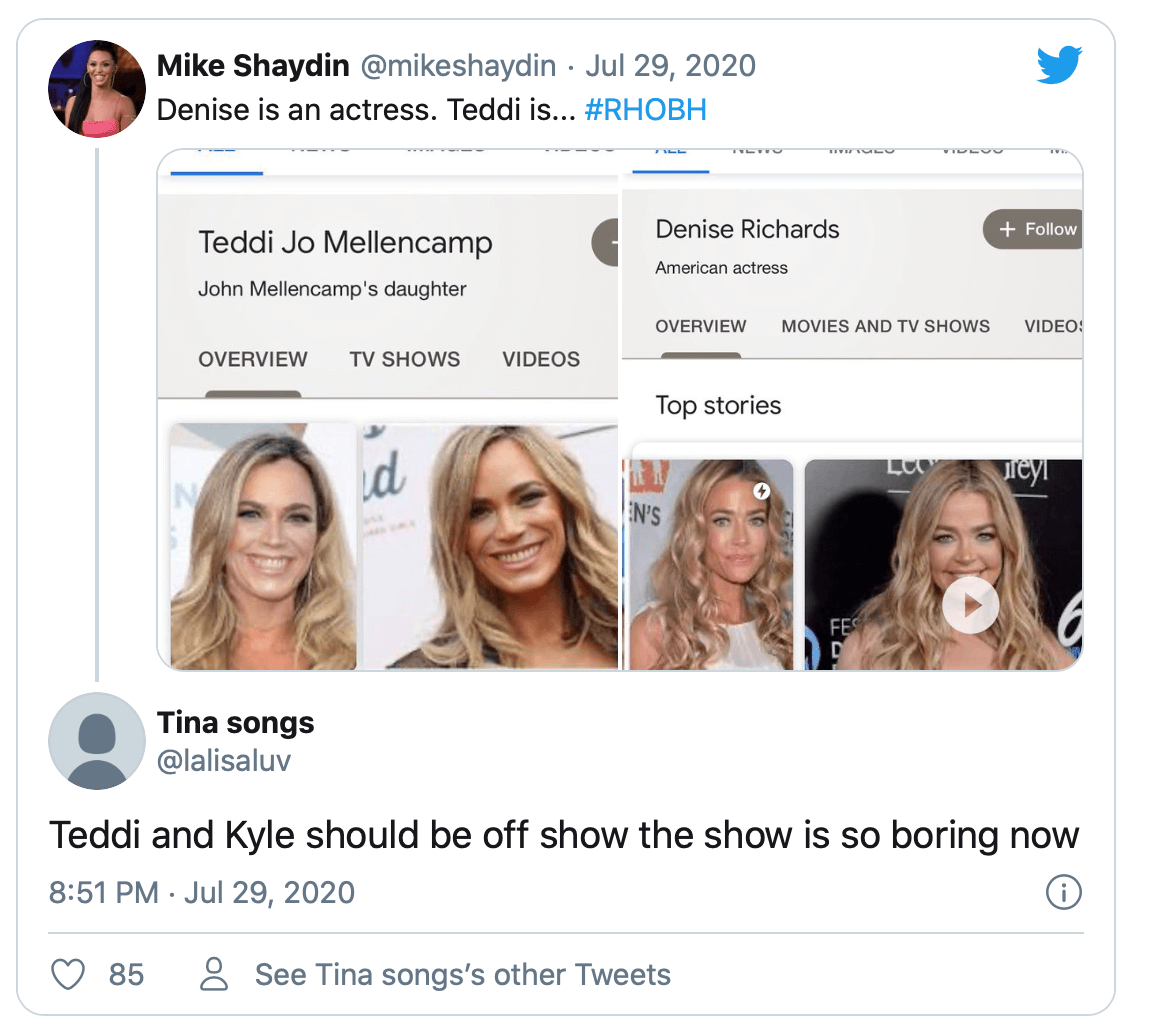See Tina songs's other Tweets

click(x=462, y=974)
